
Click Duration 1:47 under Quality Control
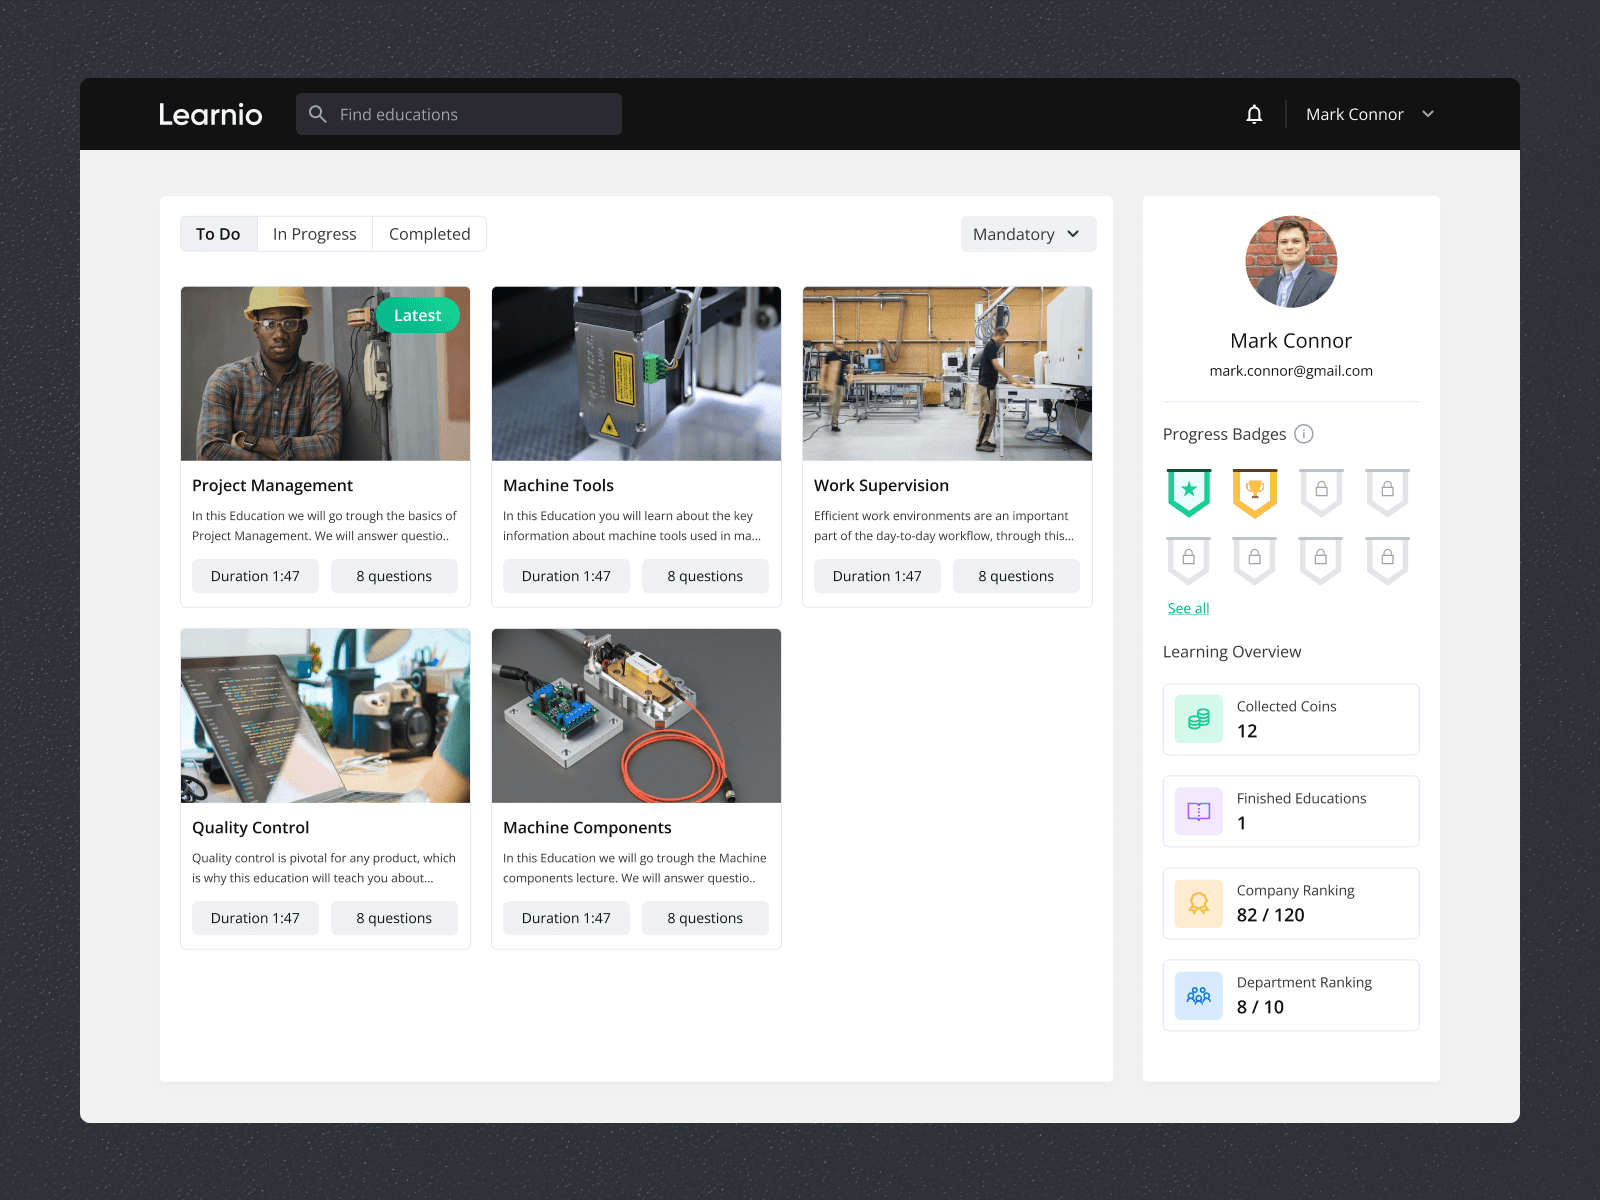coord(255,918)
